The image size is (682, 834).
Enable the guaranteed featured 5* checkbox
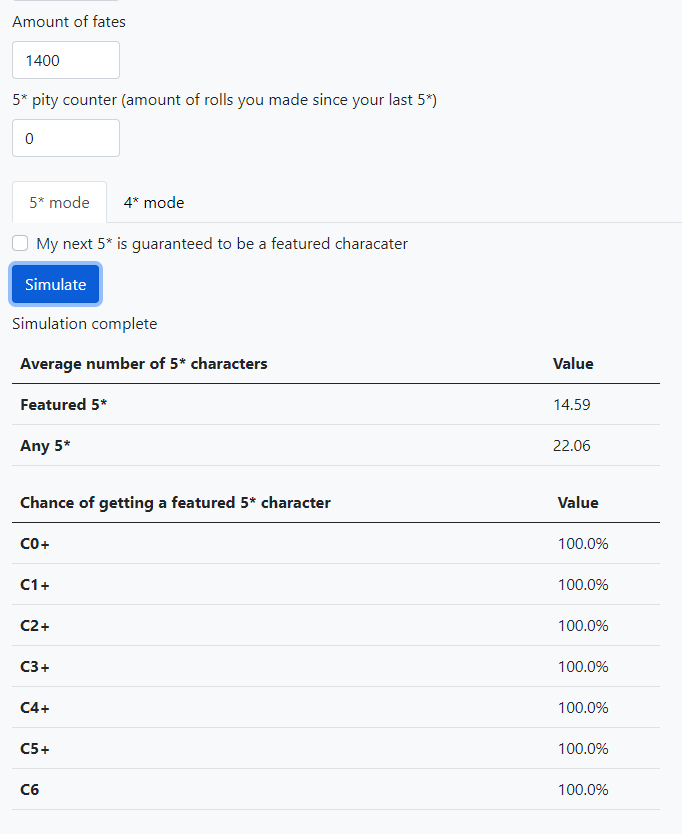(20, 243)
